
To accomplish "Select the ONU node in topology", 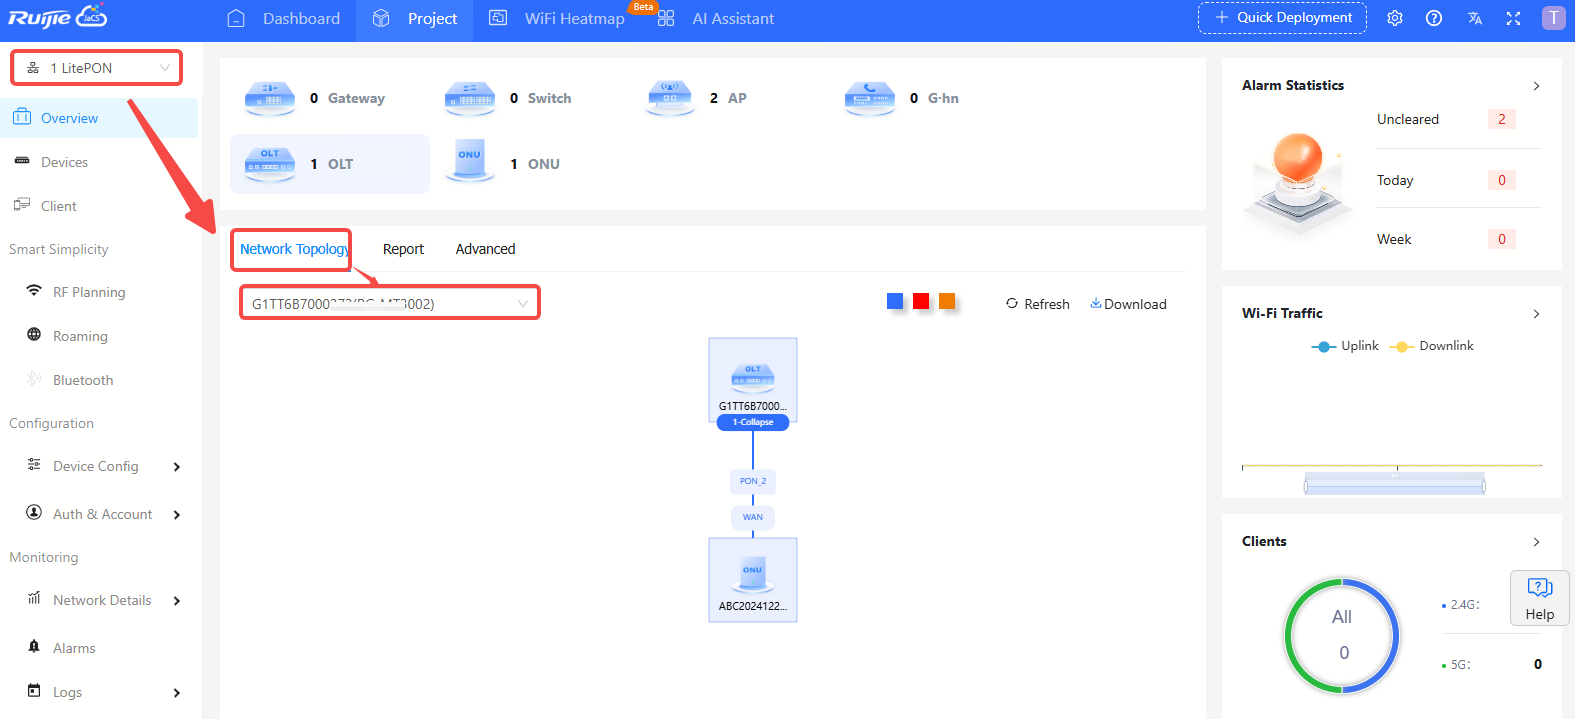I will coord(752,577).
